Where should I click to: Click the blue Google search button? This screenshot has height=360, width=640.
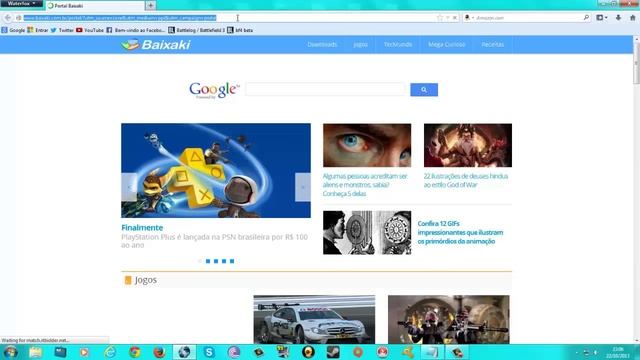pyautogui.click(x=424, y=90)
